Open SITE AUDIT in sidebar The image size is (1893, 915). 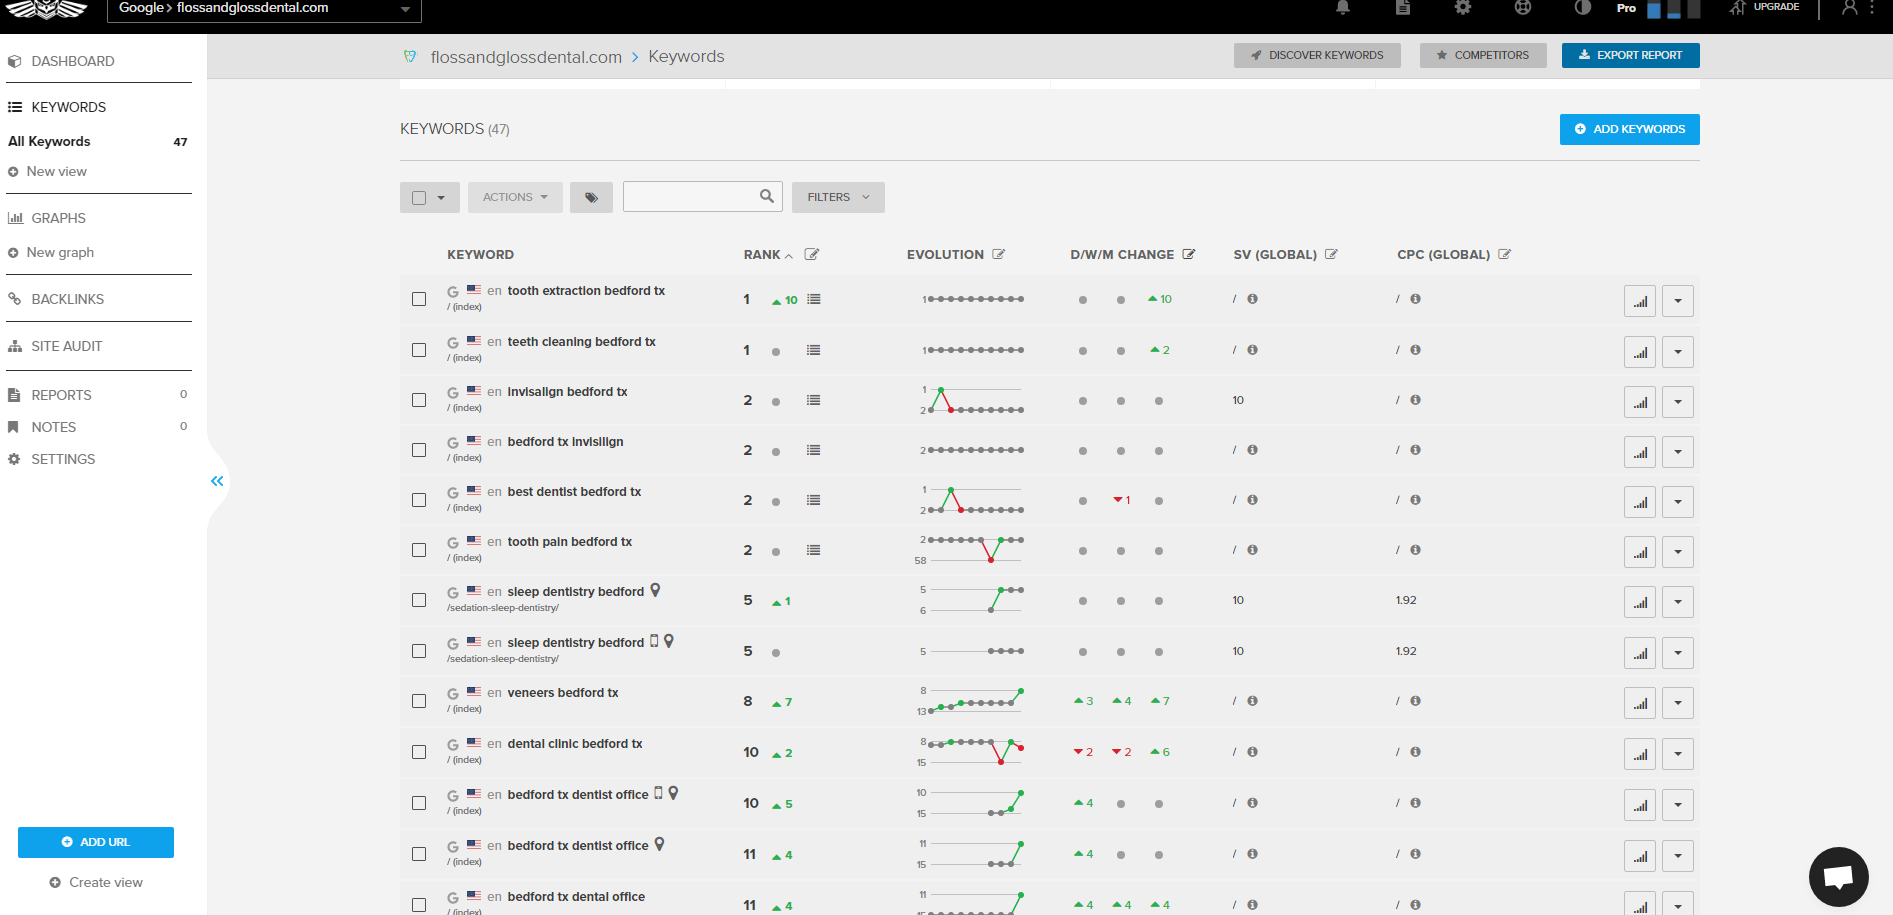click(x=66, y=346)
